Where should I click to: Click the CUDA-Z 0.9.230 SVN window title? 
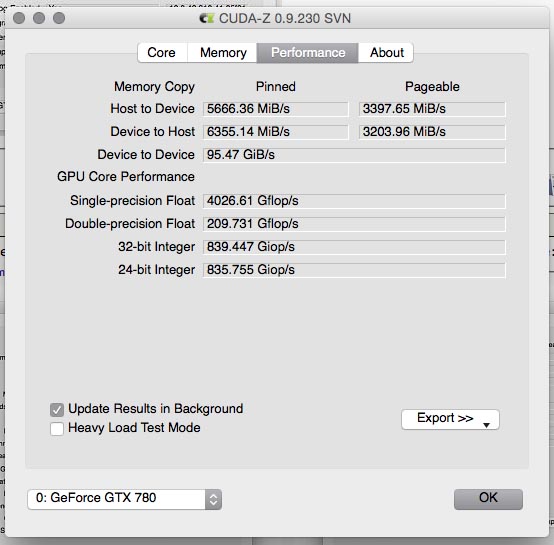(x=284, y=18)
